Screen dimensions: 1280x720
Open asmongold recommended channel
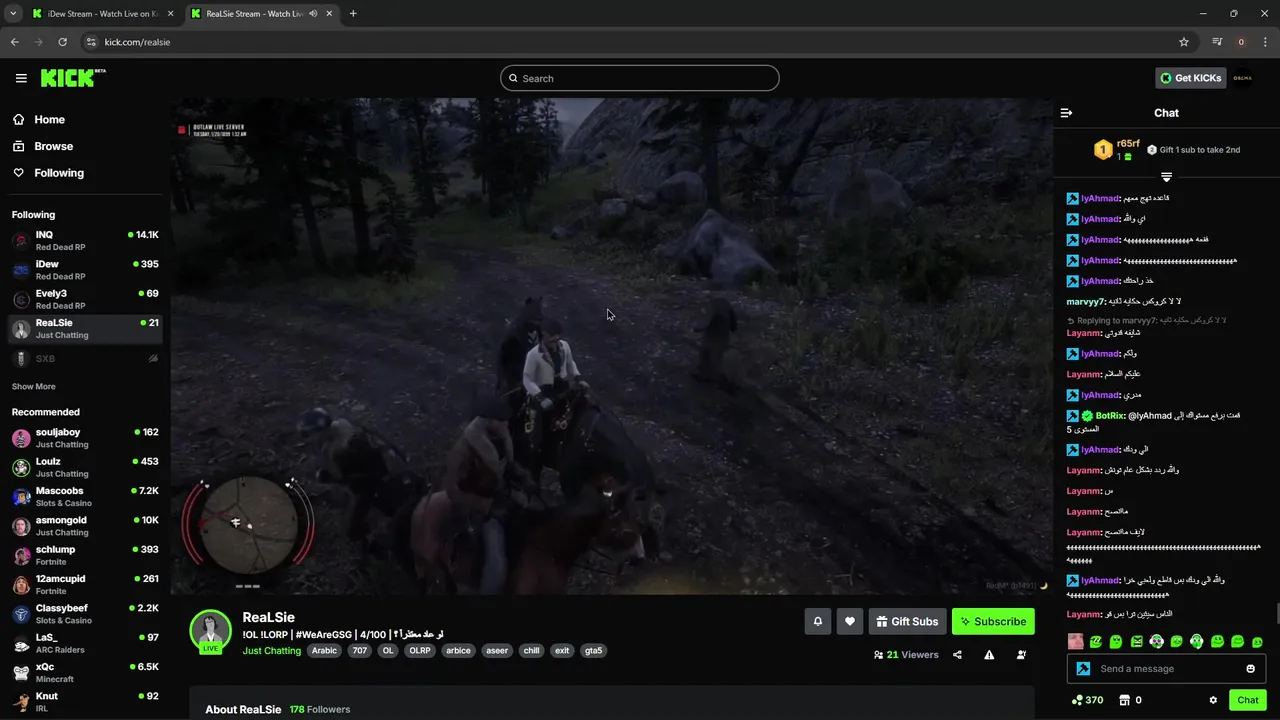pos(85,526)
